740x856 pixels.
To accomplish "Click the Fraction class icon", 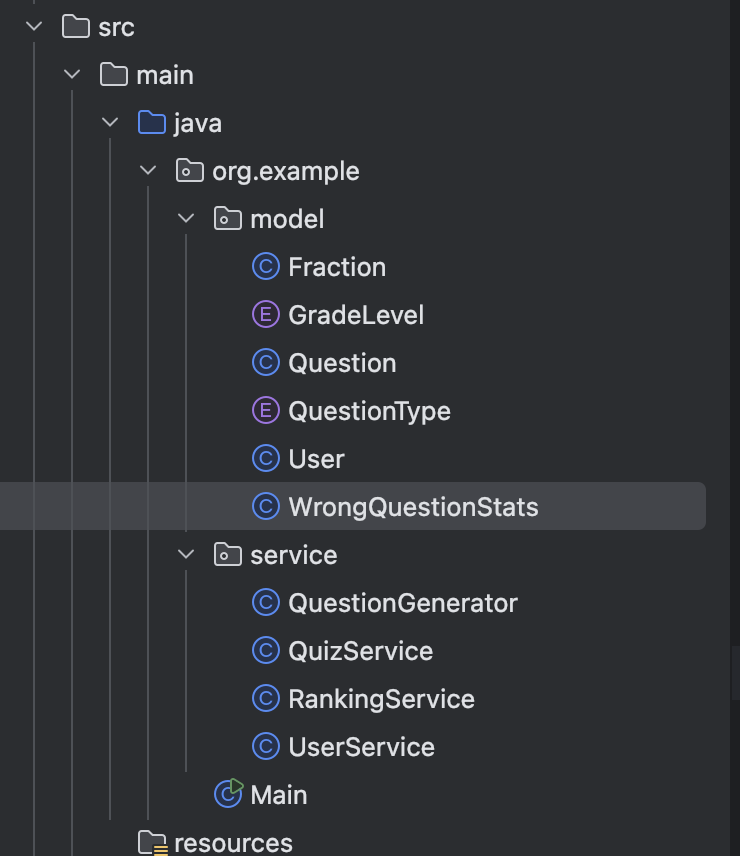I will point(265,267).
